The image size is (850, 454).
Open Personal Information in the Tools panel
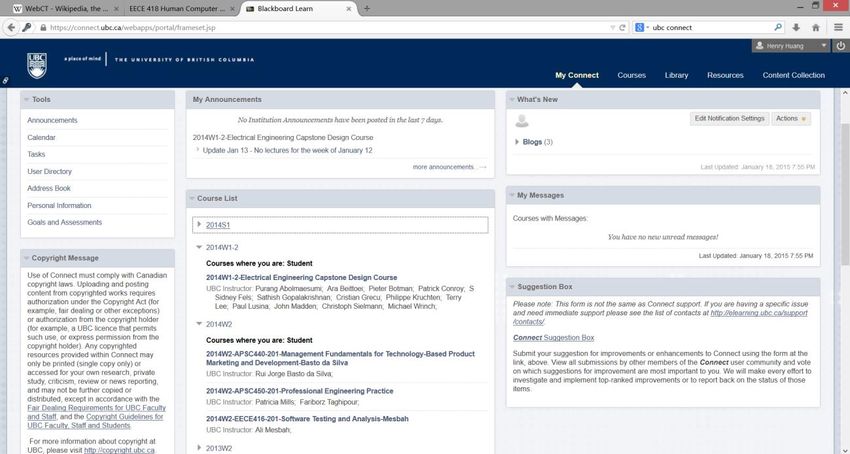[x=59, y=206]
